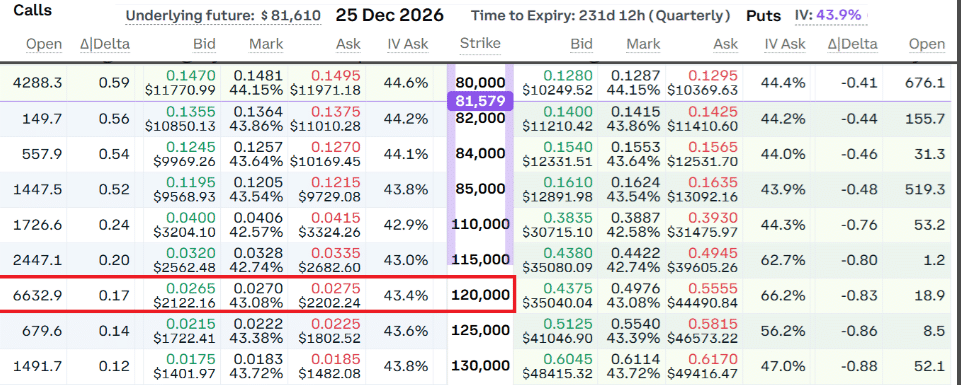Click the Puts Bid column header
The image size is (961, 385).
click(582, 44)
